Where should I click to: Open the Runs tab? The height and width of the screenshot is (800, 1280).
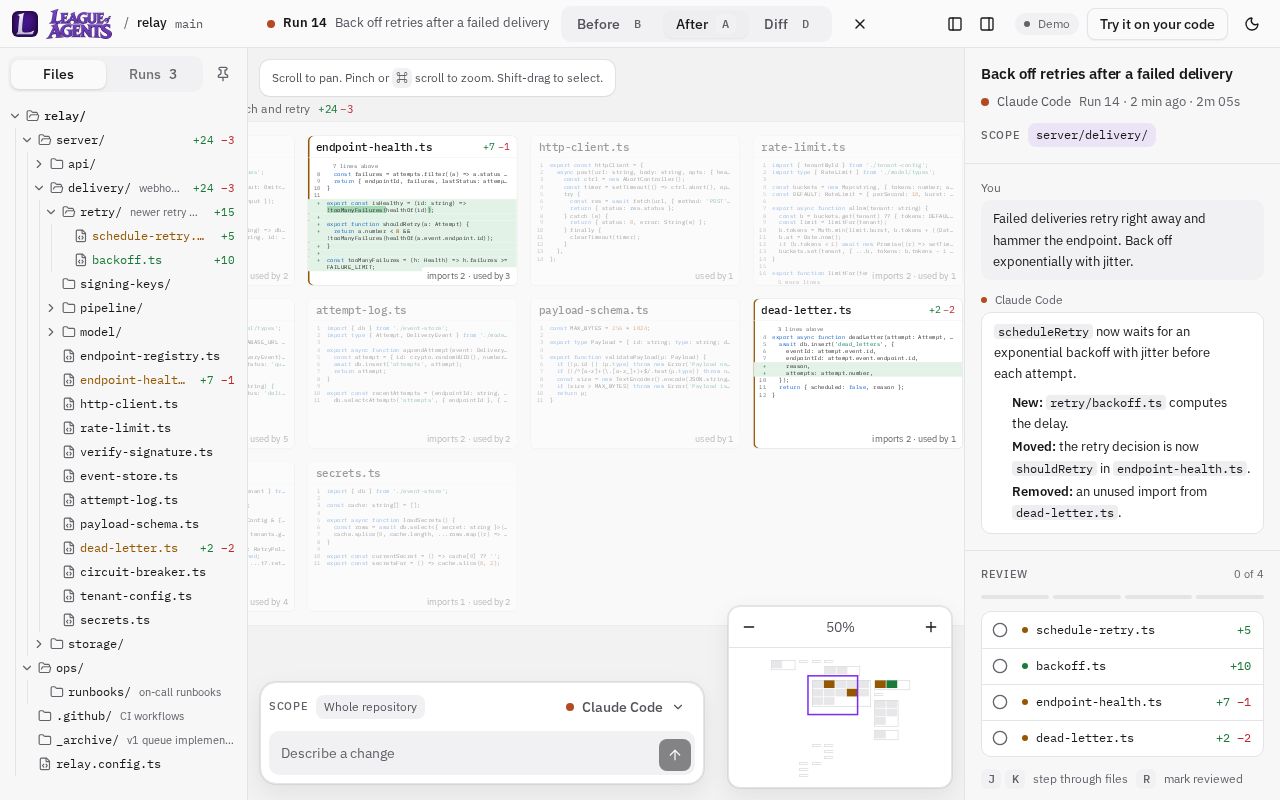click(x=153, y=74)
